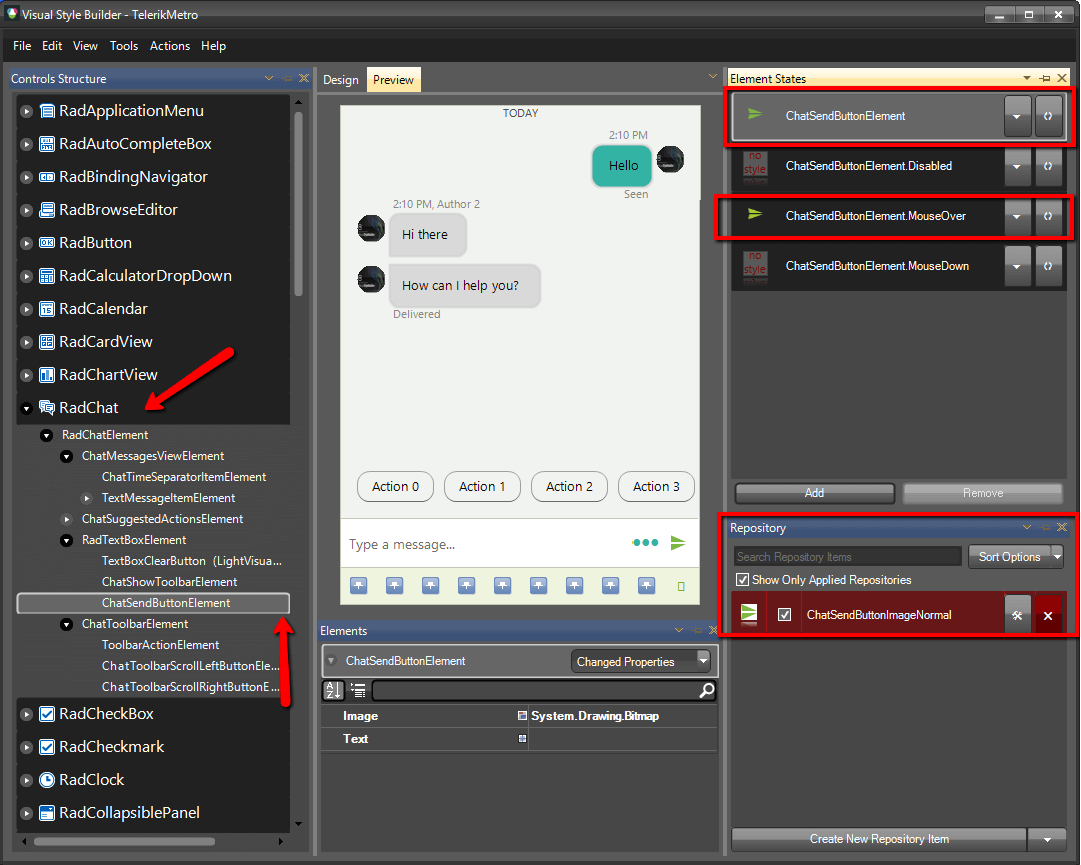Click the alphabetical sort icon in Elements panel
The image size is (1081, 865).
[x=332, y=690]
